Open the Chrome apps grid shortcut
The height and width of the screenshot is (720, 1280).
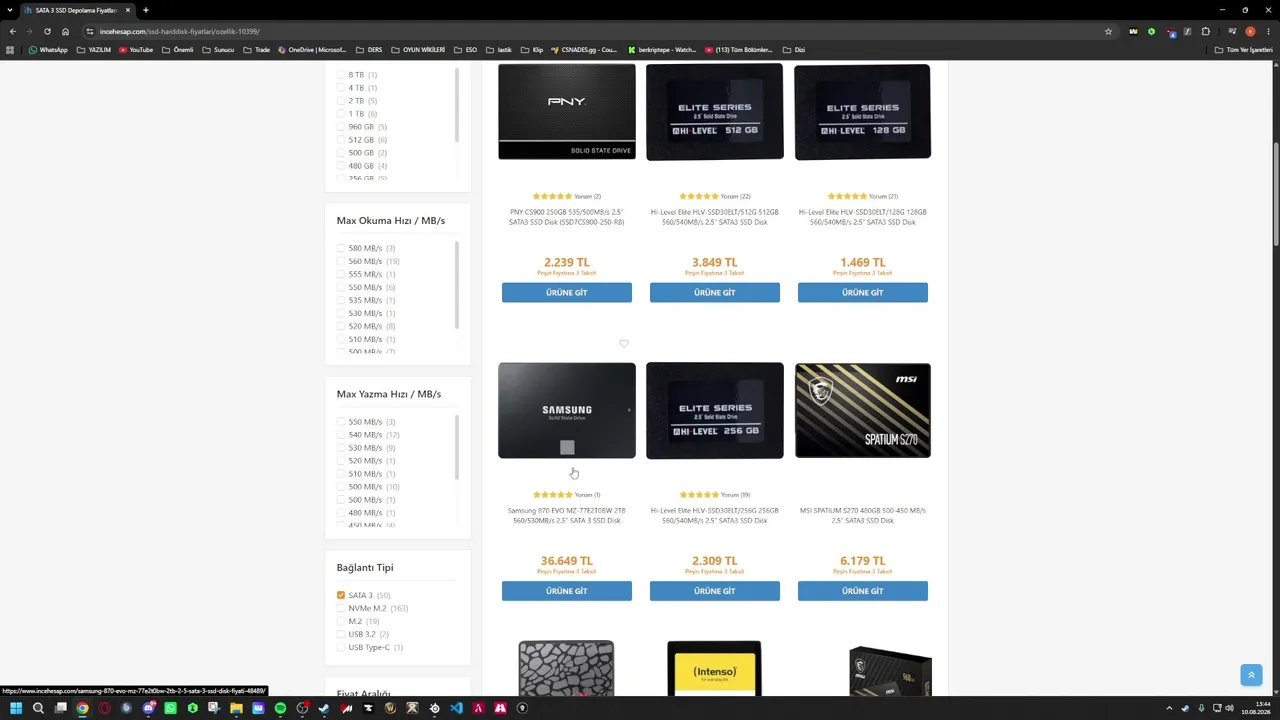coord(11,50)
